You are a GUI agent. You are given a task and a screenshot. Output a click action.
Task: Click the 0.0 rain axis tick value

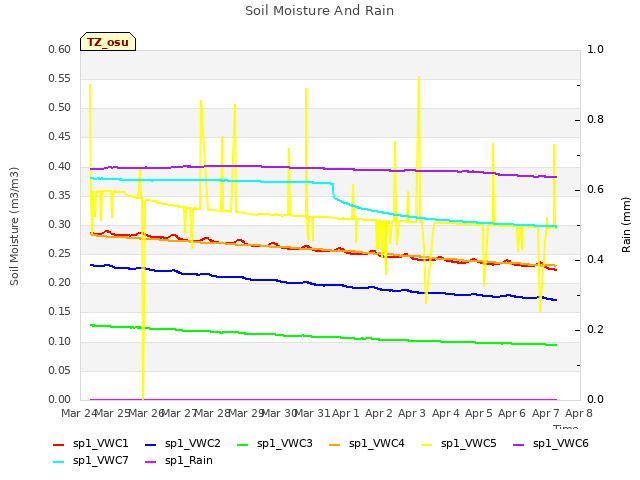click(595, 400)
